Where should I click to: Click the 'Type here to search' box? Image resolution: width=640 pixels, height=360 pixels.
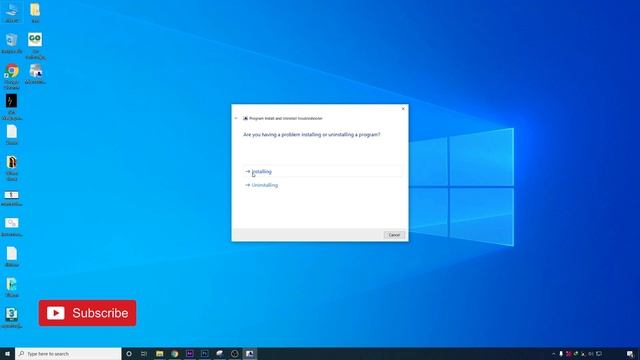click(68, 353)
